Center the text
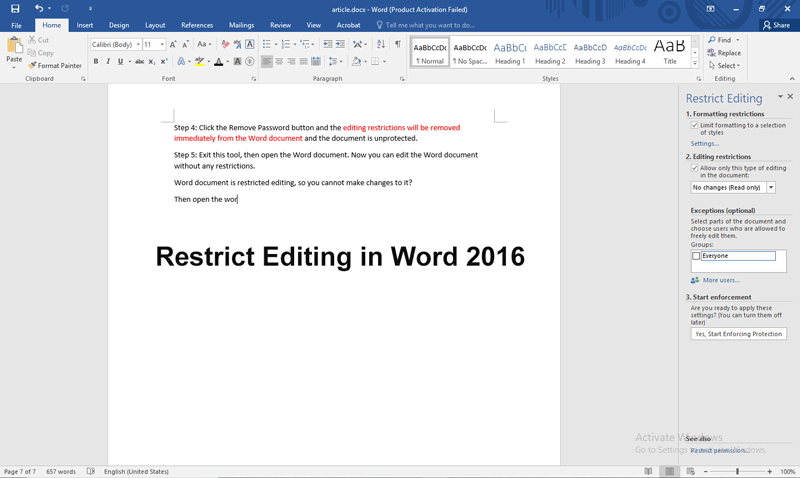The width and height of the screenshot is (800, 478). (279, 61)
